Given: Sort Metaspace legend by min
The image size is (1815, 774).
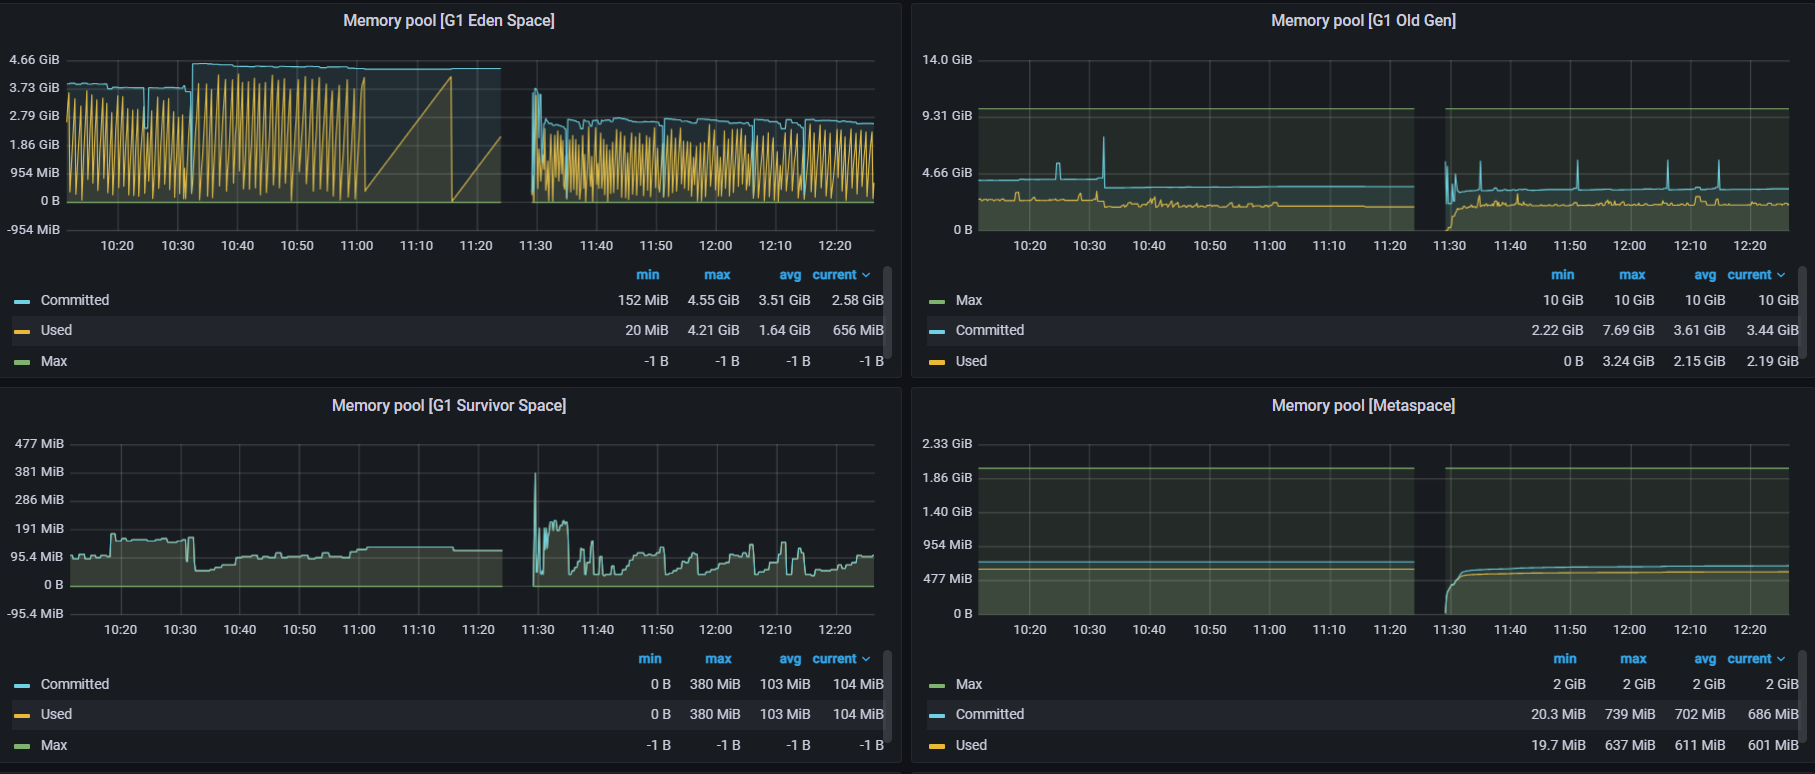Looking at the screenshot, I should (x=1565, y=659).
